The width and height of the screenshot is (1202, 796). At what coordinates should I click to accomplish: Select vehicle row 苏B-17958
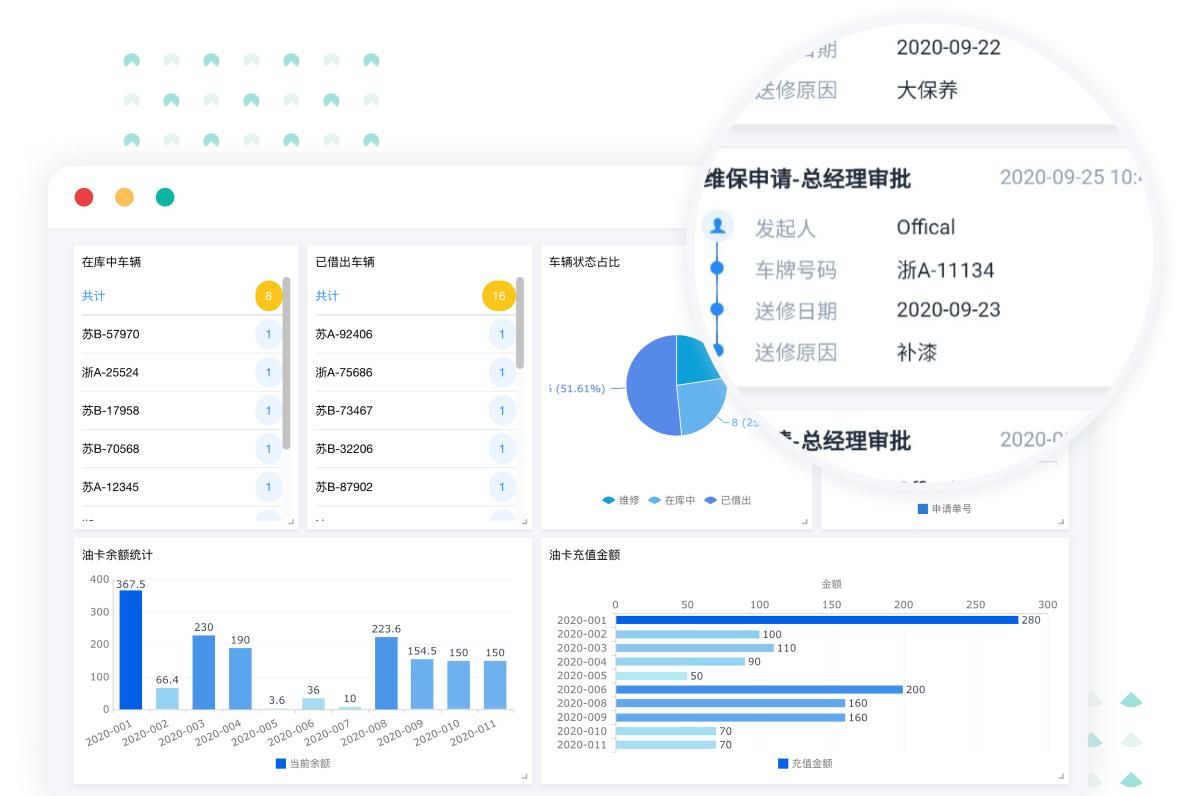click(x=181, y=410)
